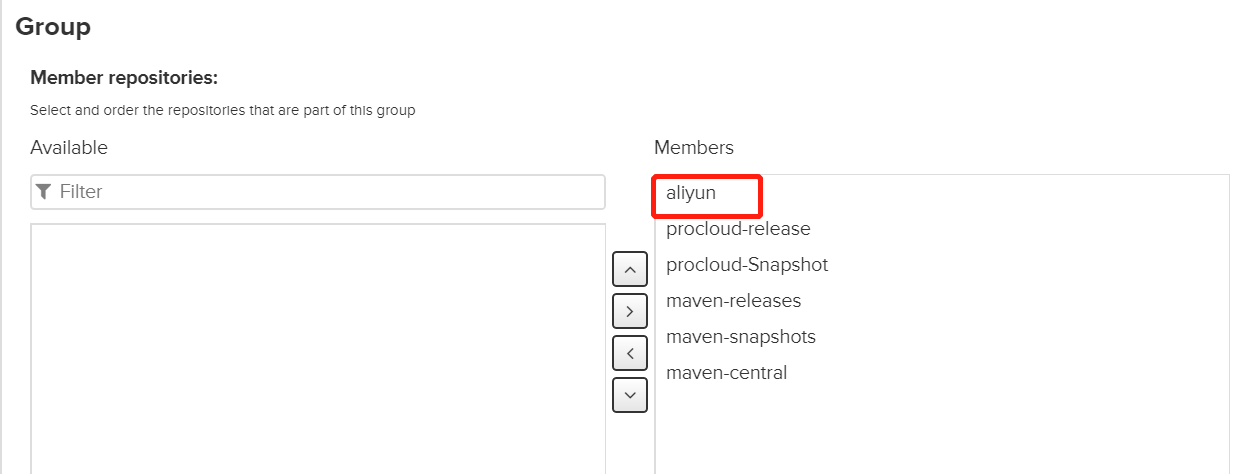Screen dimensions: 1252x474
Task: Select maven-releases member
Action: click(x=733, y=301)
